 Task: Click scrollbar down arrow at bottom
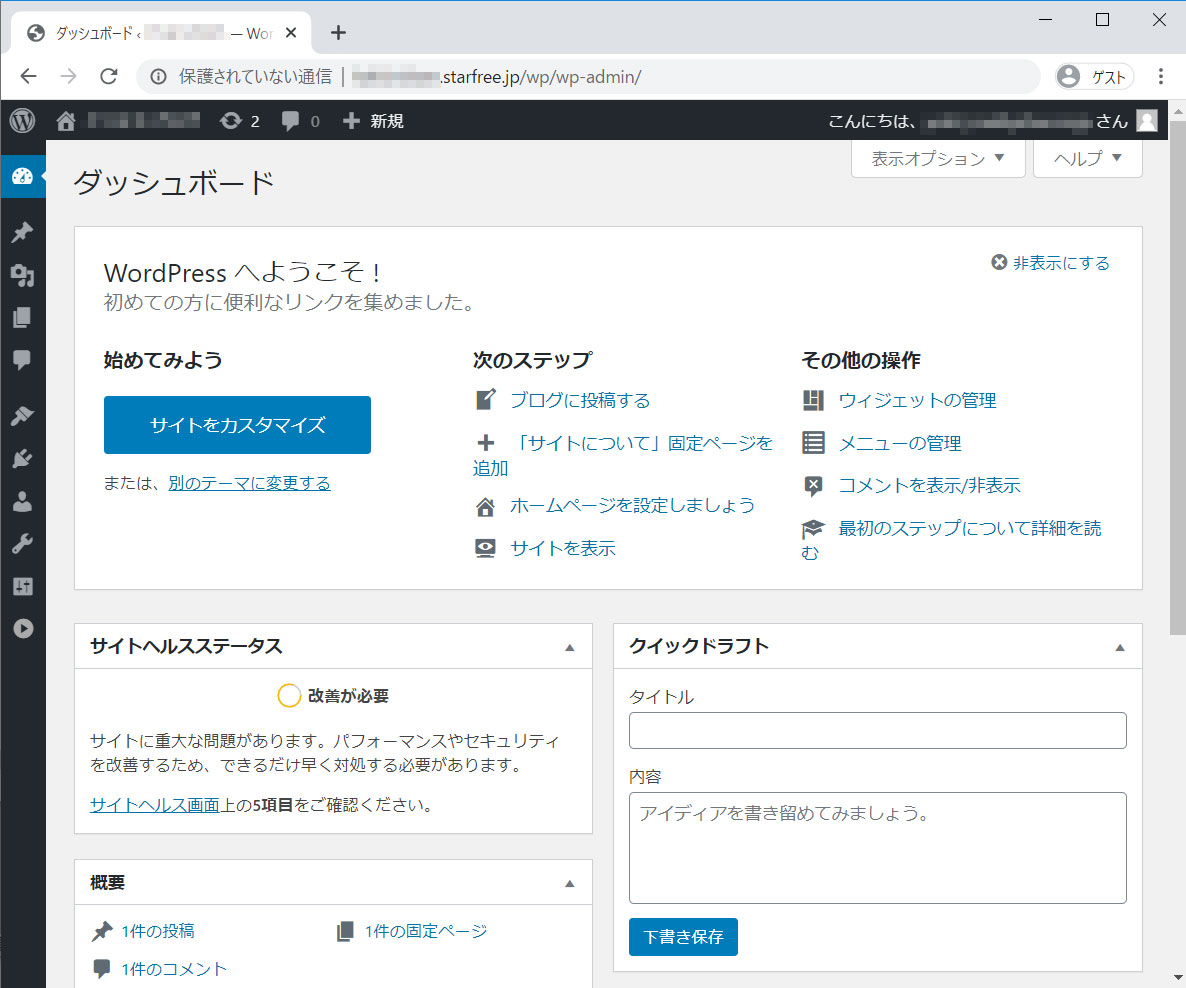(x=1178, y=977)
